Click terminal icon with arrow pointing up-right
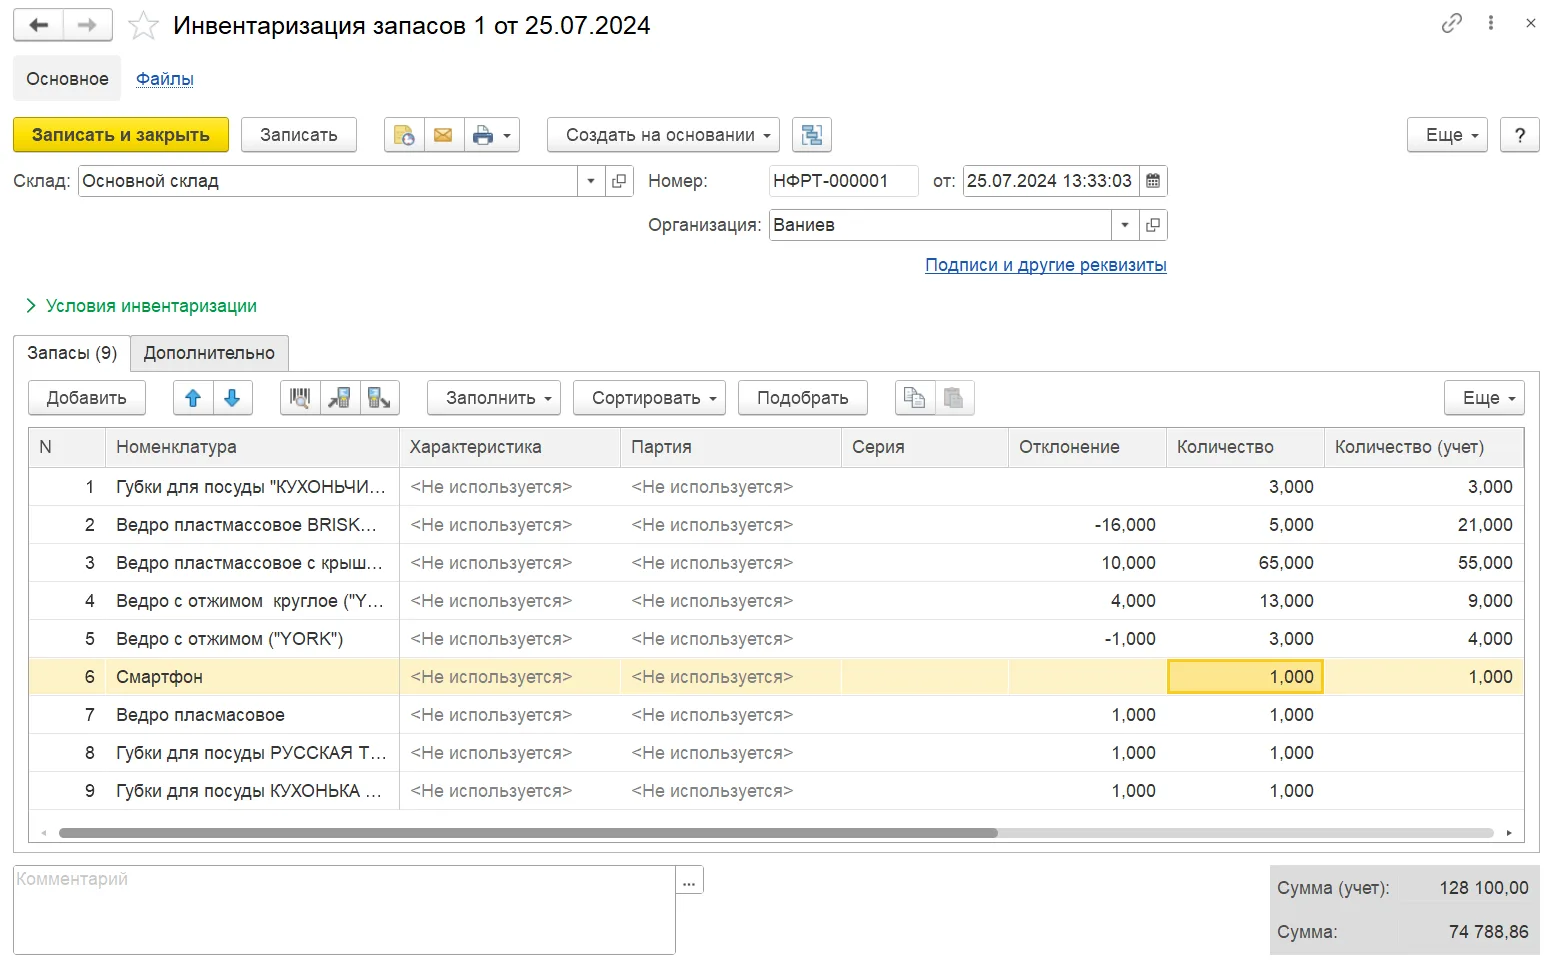1548x965 pixels. (x=340, y=398)
